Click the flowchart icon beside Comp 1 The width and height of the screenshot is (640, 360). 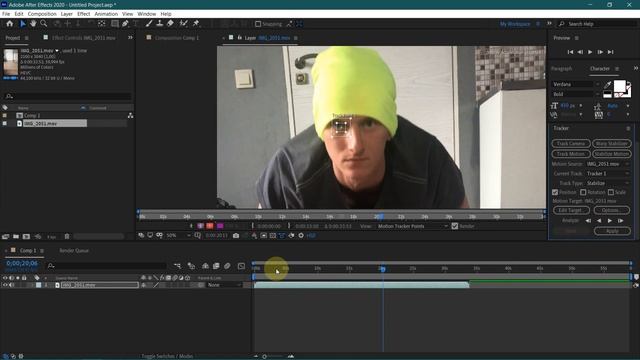(x=130, y=116)
